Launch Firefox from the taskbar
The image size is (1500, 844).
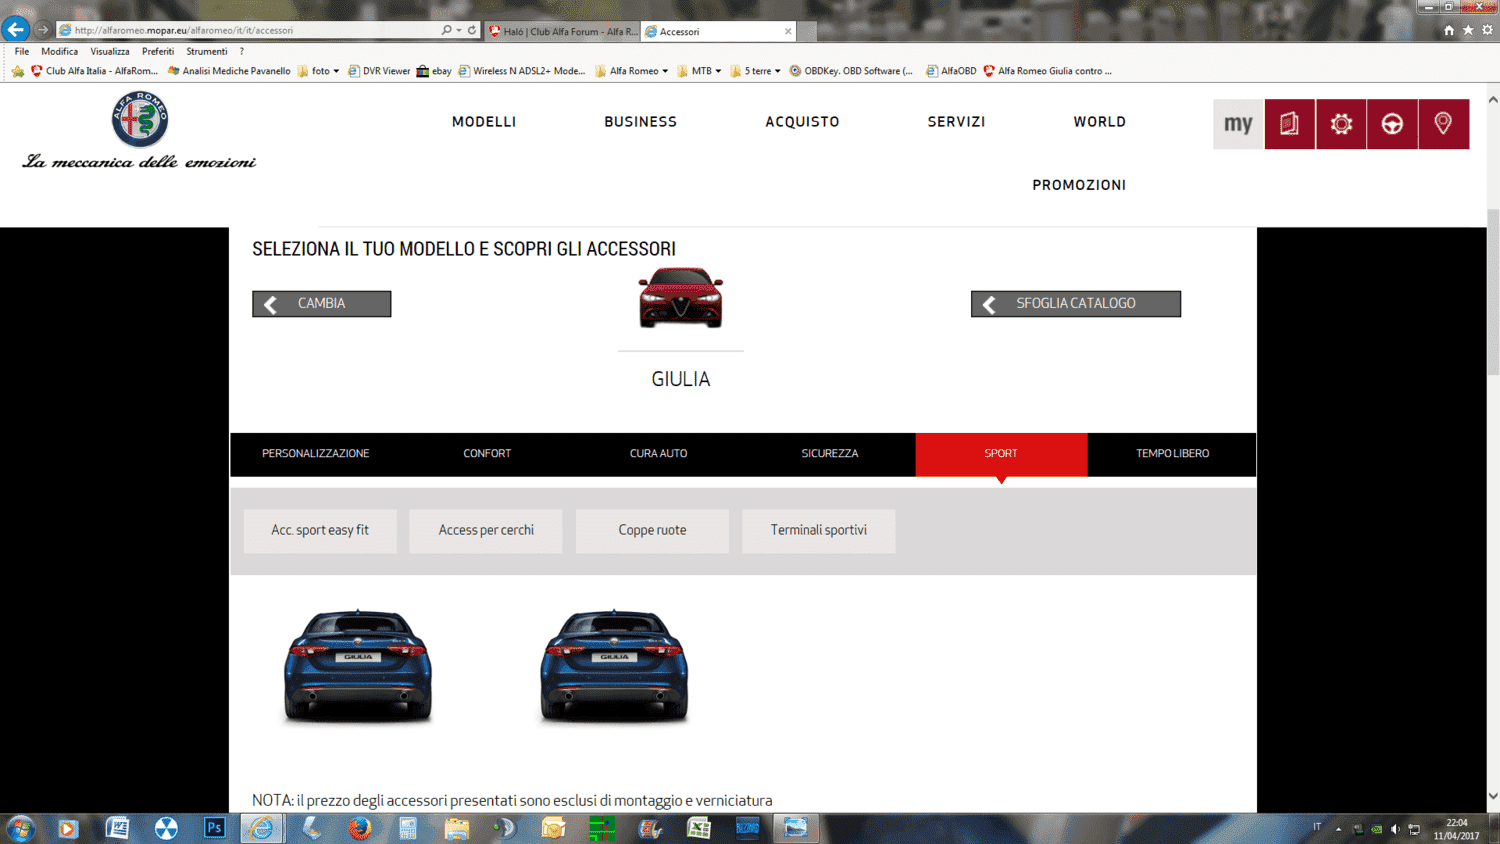pos(360,828)
